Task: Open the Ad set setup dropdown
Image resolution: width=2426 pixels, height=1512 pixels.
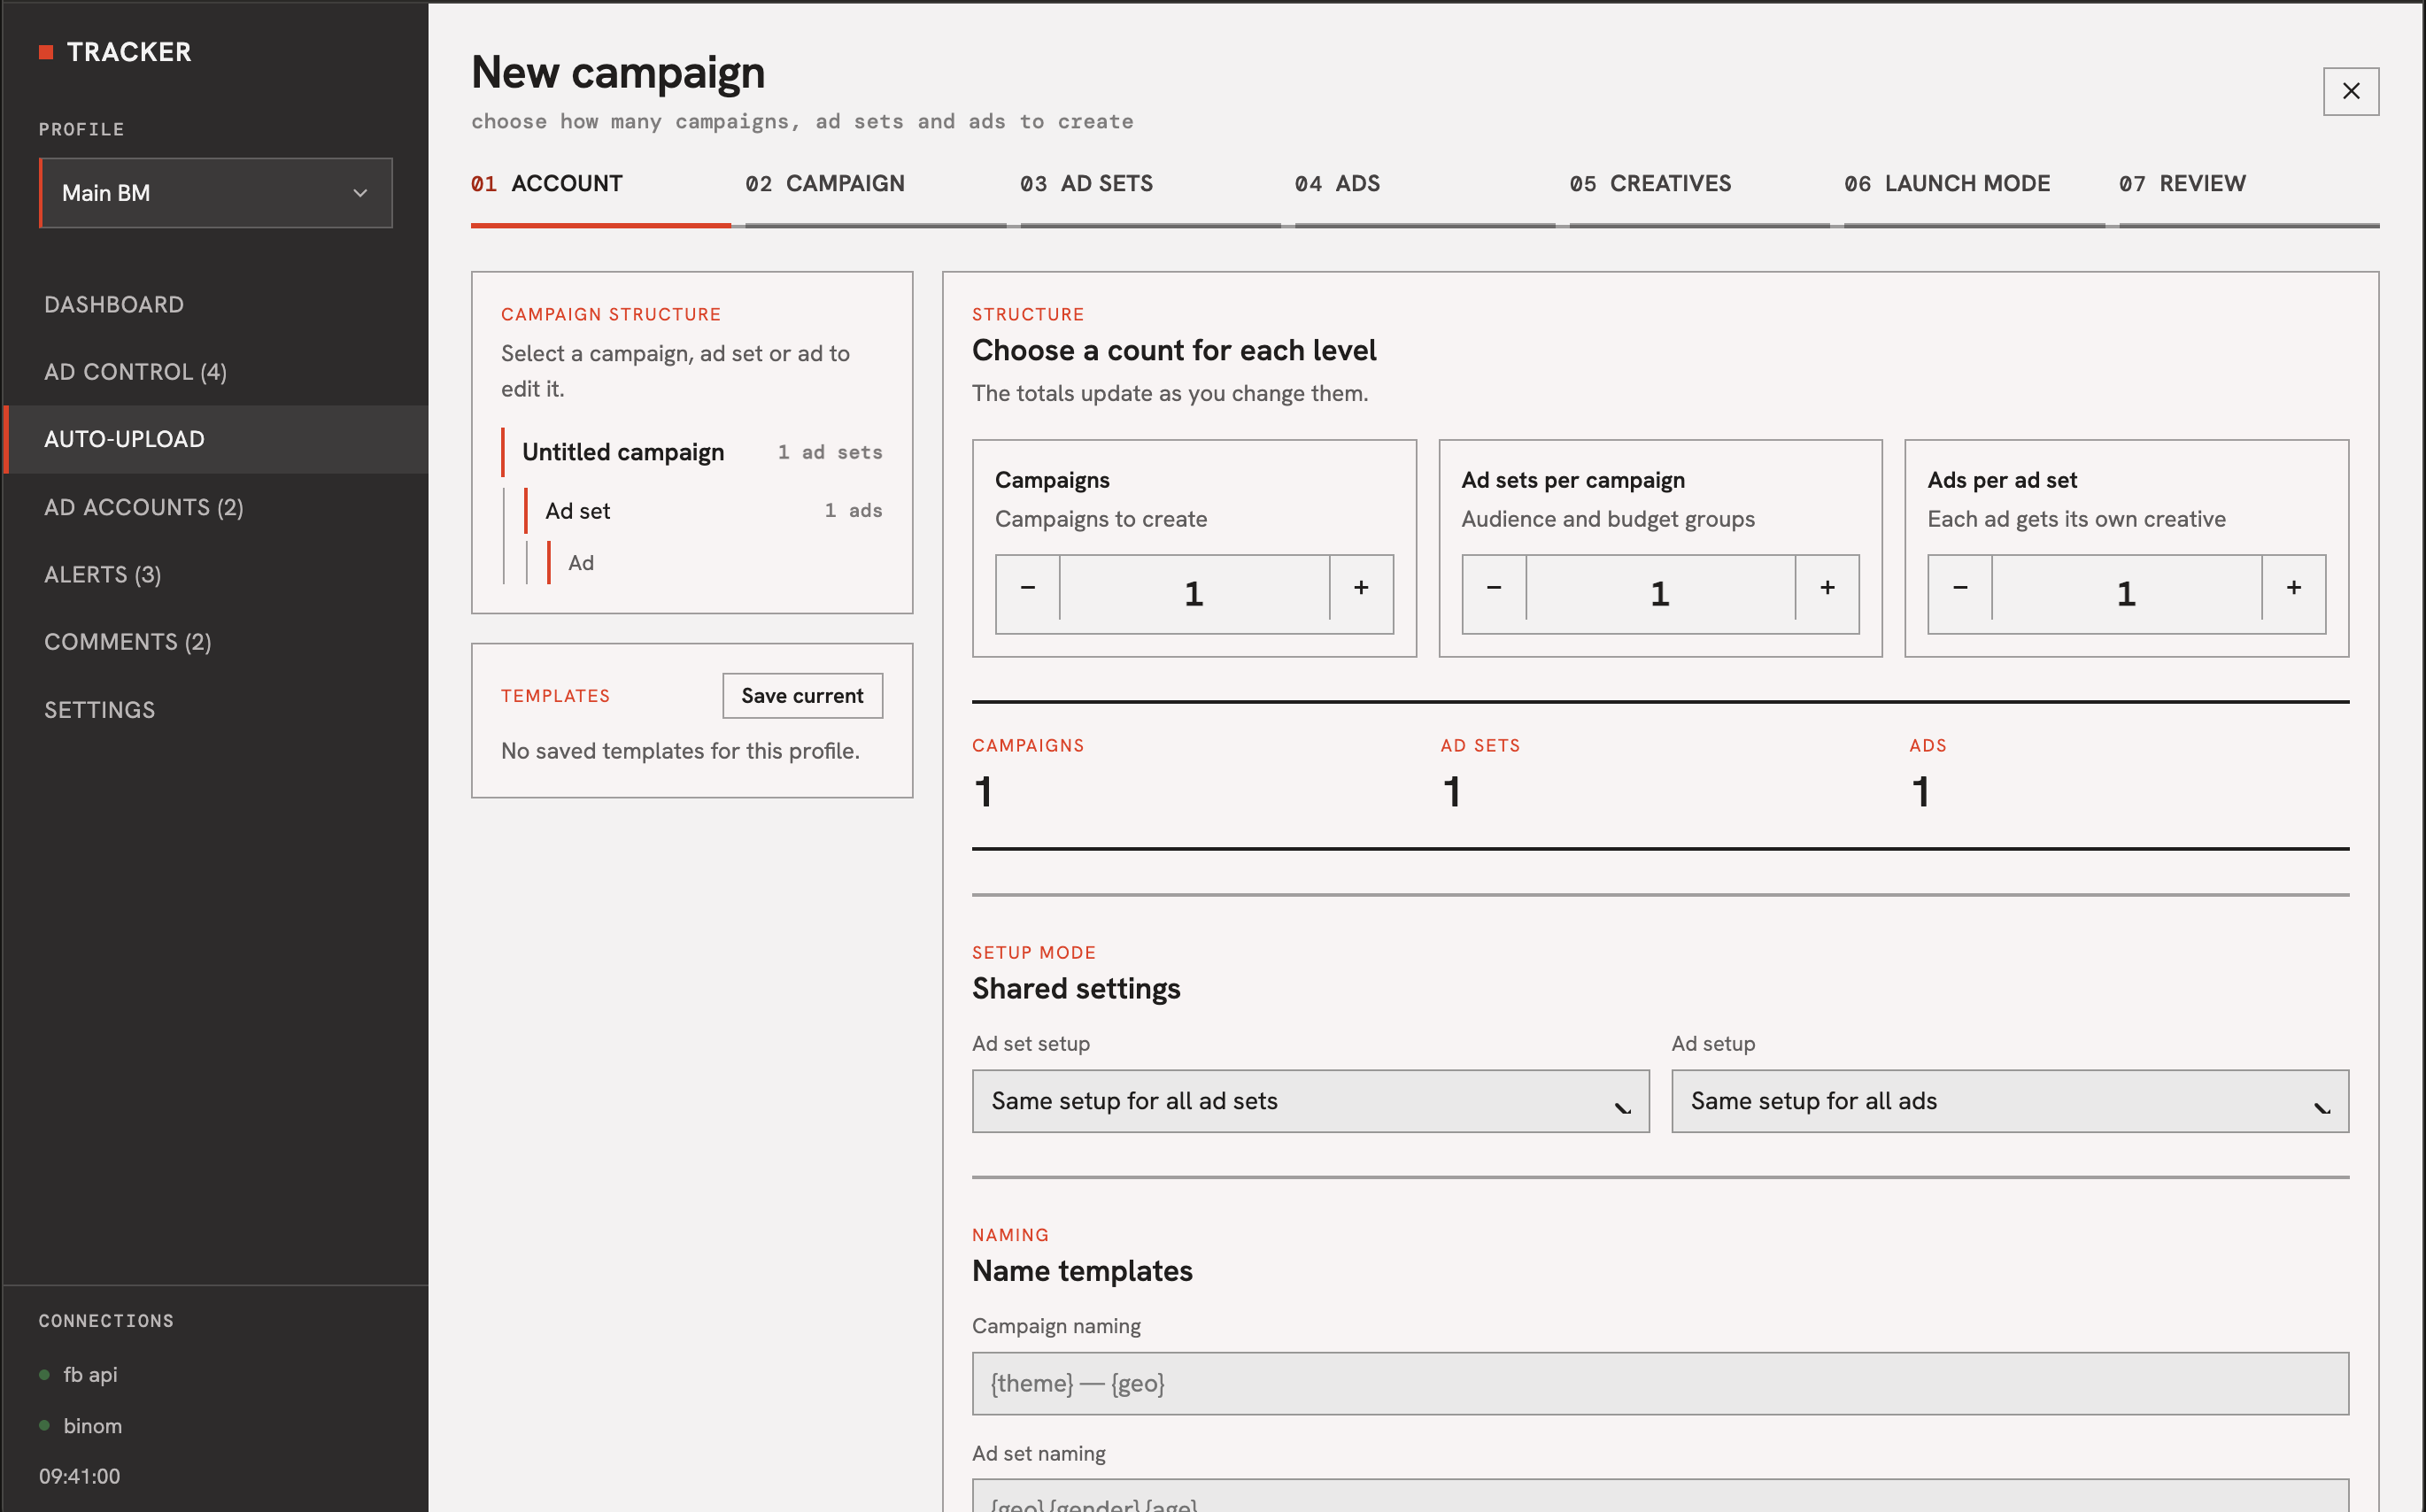Action: 1310,1101
